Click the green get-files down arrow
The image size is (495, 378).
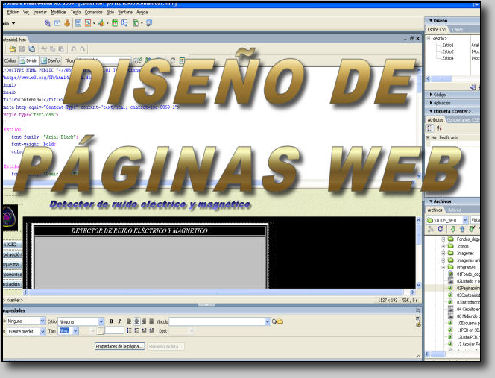tap(453, 229)
